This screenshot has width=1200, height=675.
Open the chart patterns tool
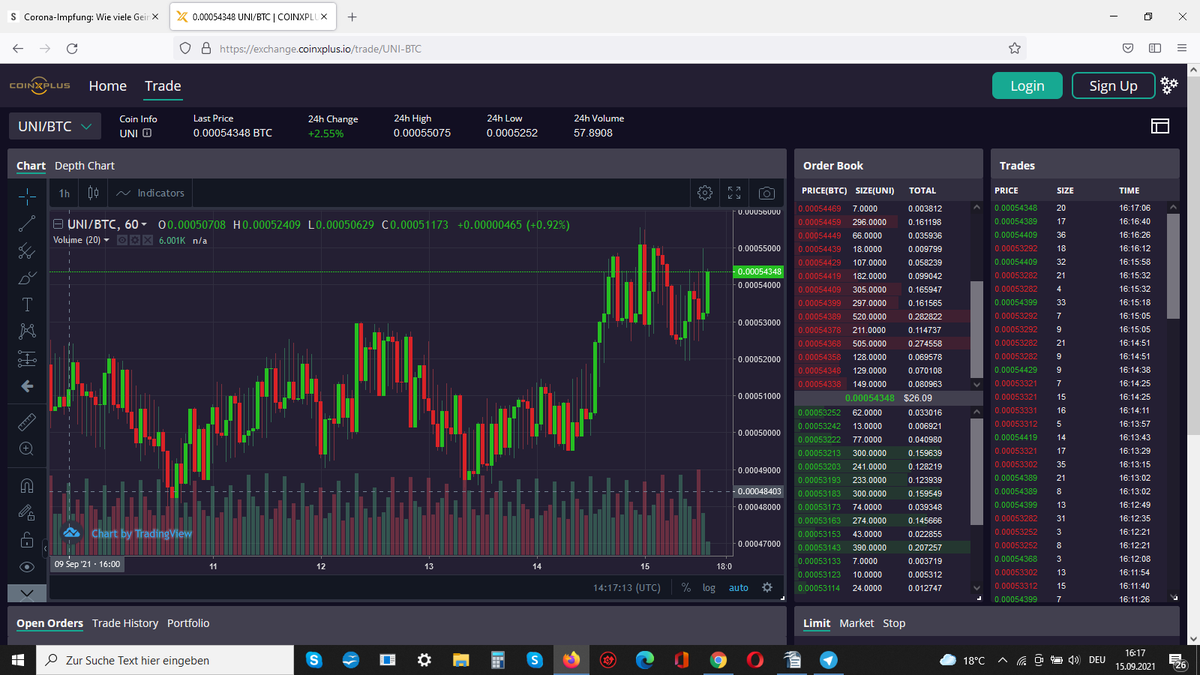[x=28, y=331]
